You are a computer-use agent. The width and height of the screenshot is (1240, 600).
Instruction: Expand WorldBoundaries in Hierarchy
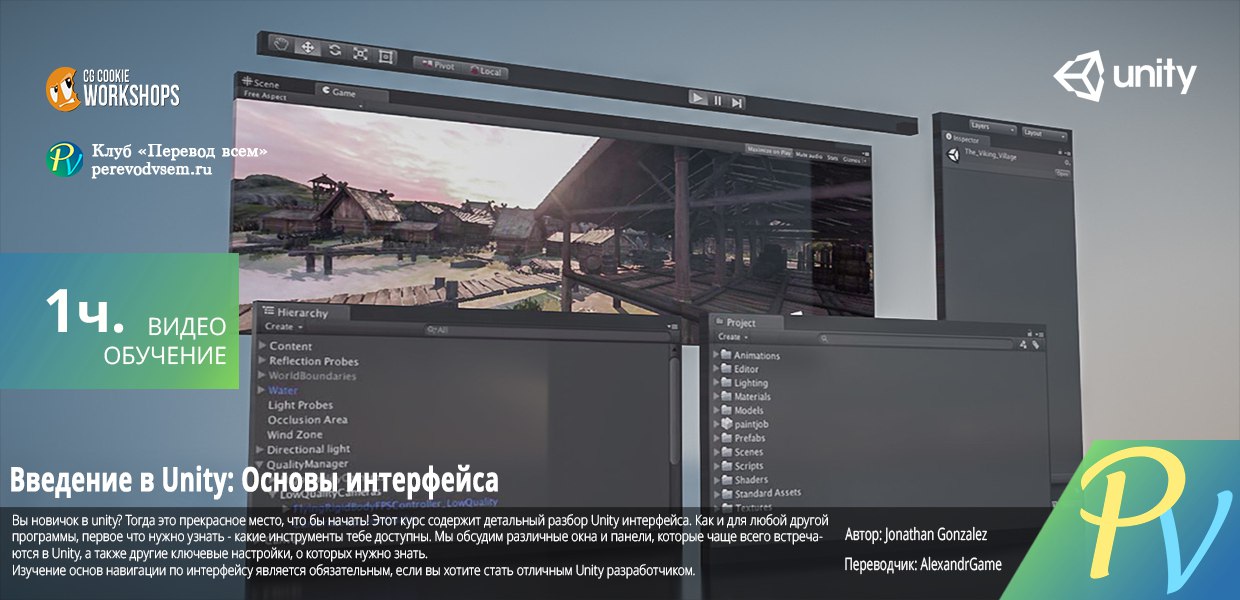[262, 376]
